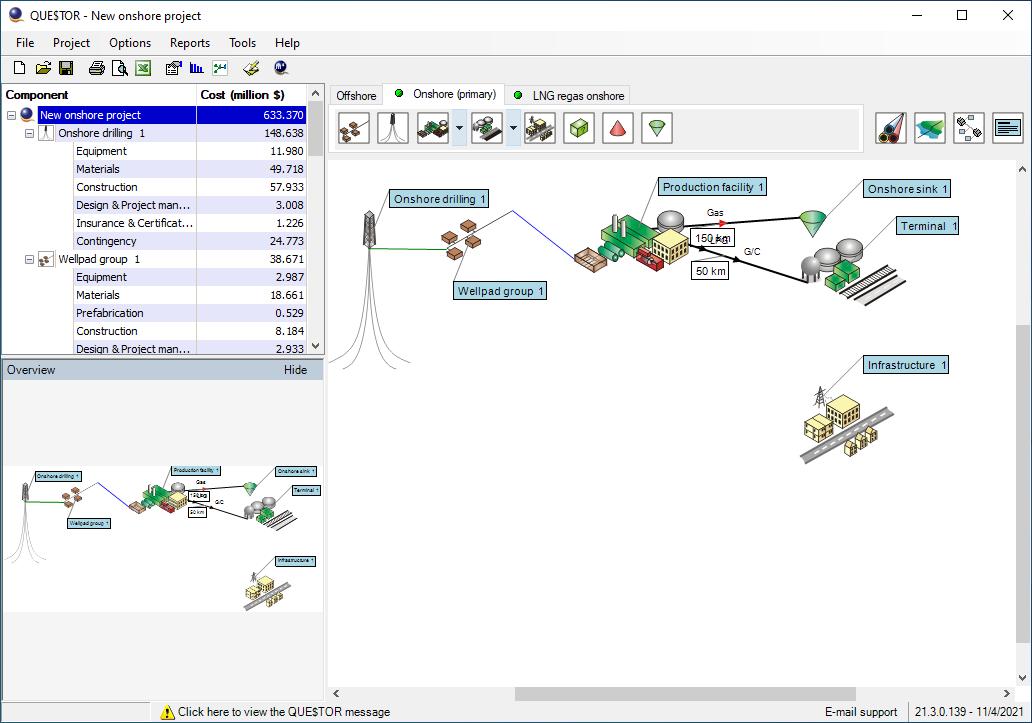
Task: Open the Help menu
Action: 287,43
